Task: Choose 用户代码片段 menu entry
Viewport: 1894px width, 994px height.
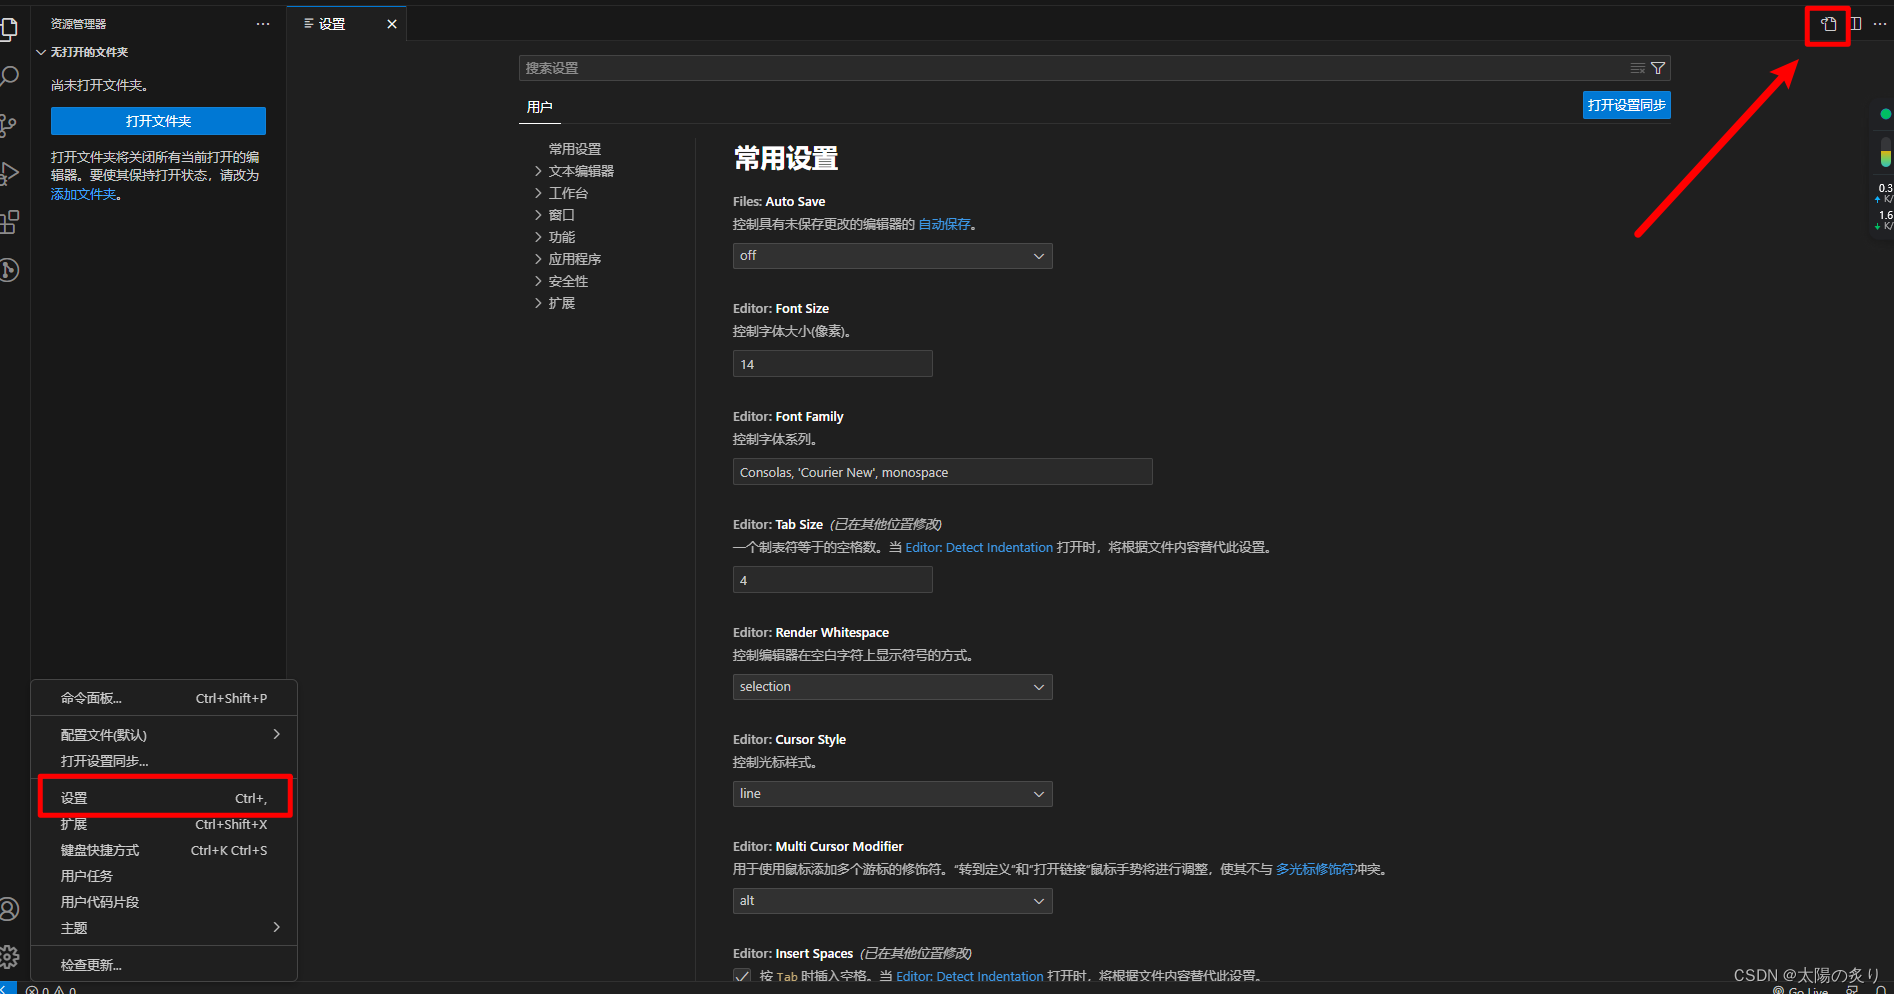Action: pos(164,902)
